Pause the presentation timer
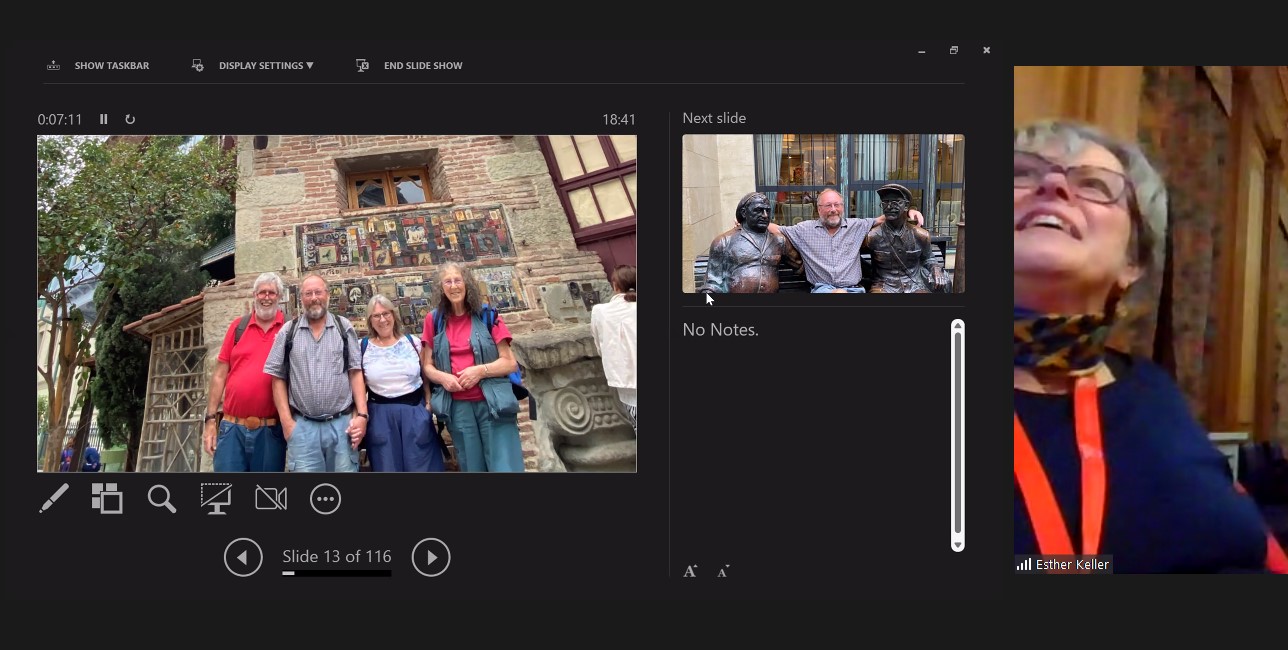The width and height of the screenshot is (1288, 650). [103, 119]
